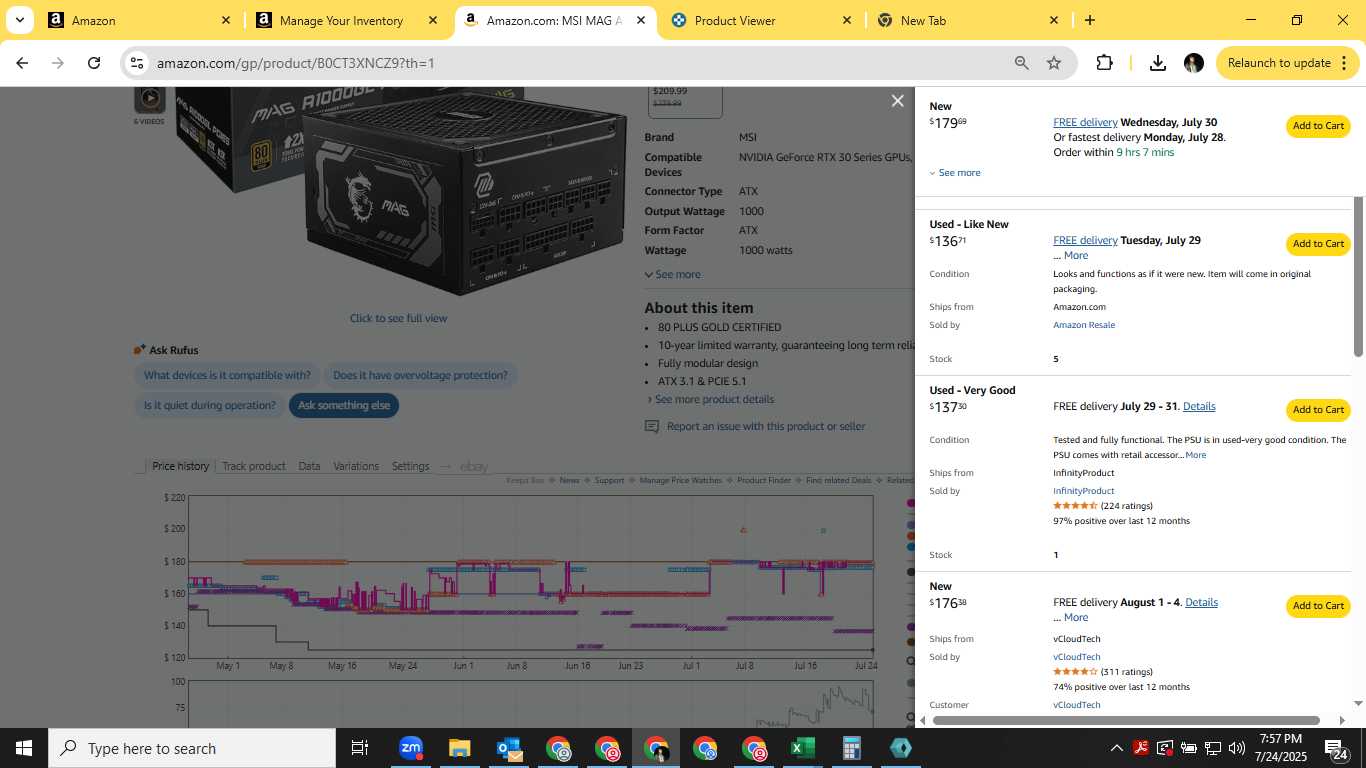
Task: Click the Report an issue flag icon
Action: point(652,426)
